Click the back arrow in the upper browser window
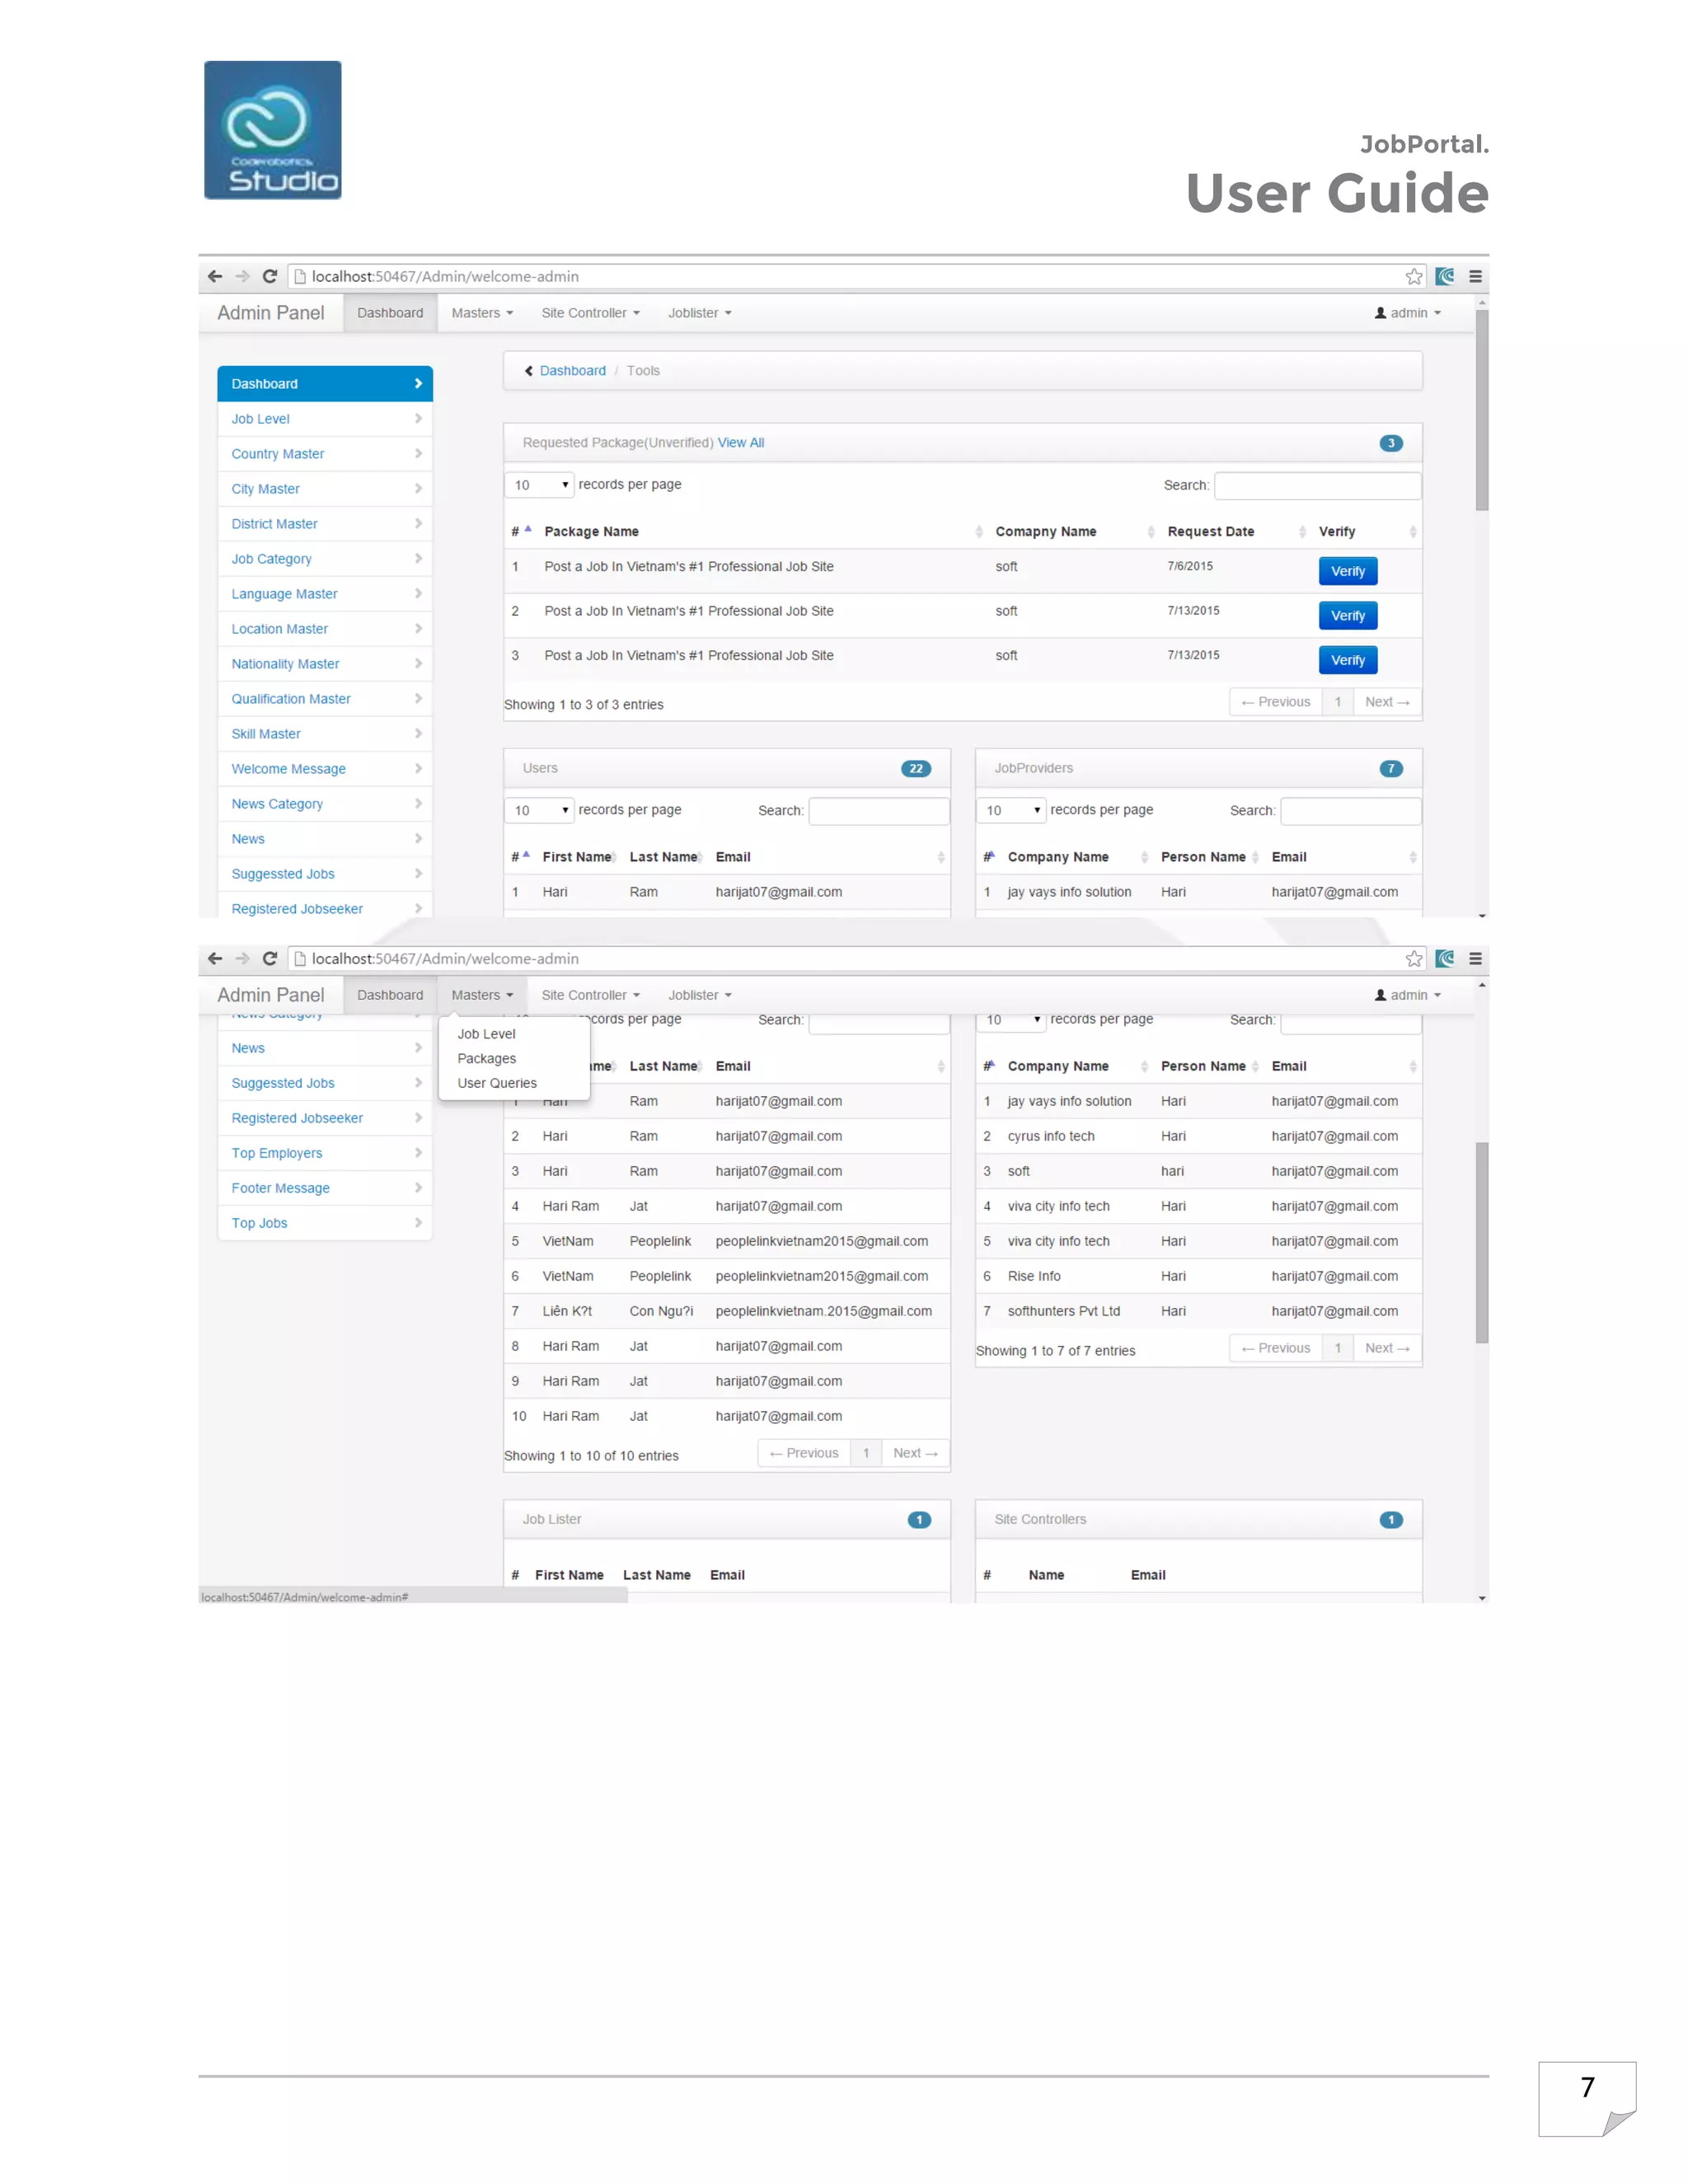The width and height of the screenshot is (1688, 2184). (214, 276)
